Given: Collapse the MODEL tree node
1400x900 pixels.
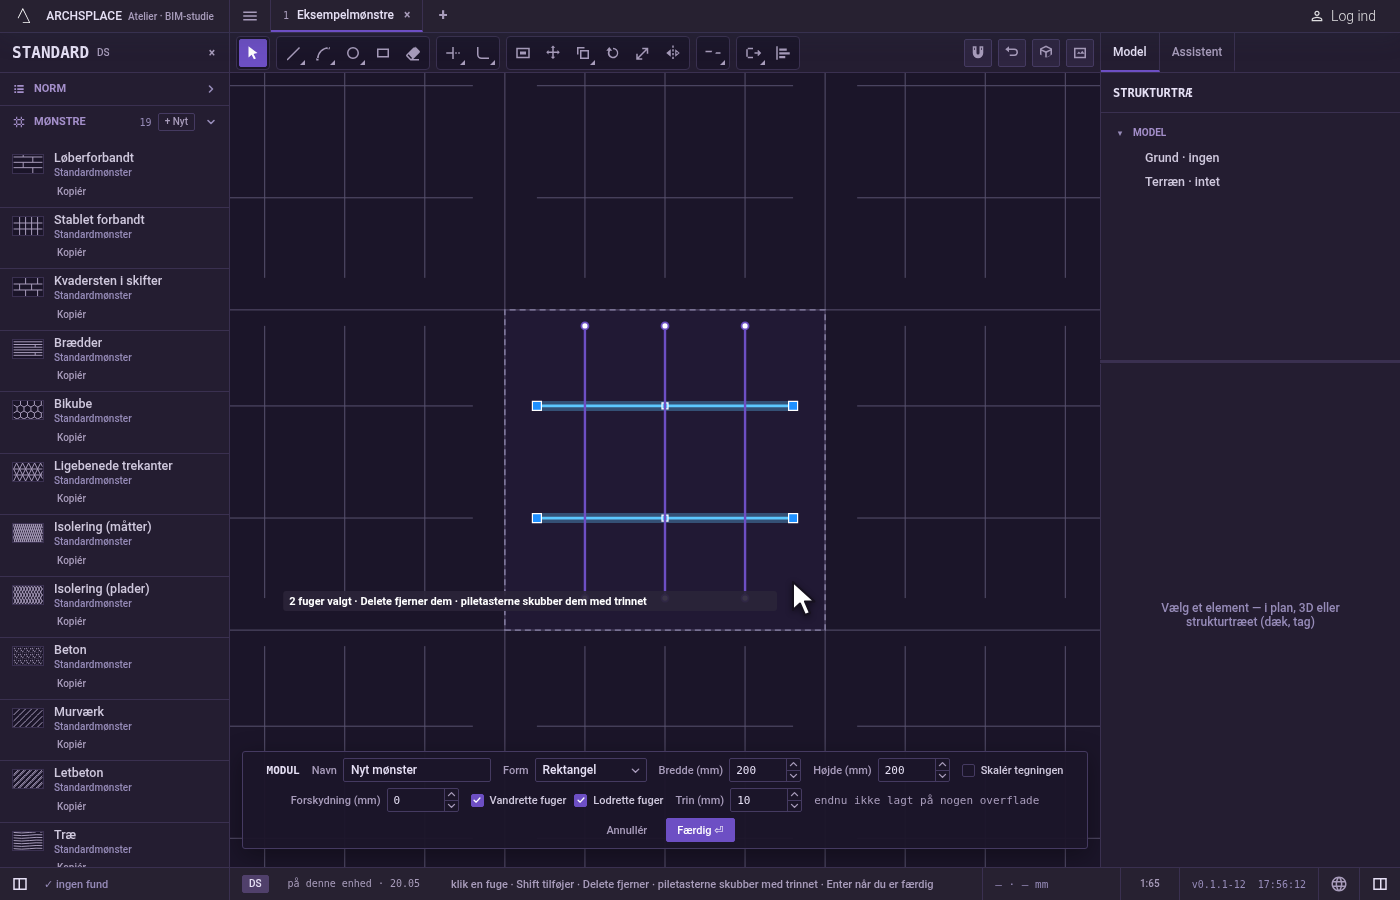Looking at the screenshot, I should 1120,133.
